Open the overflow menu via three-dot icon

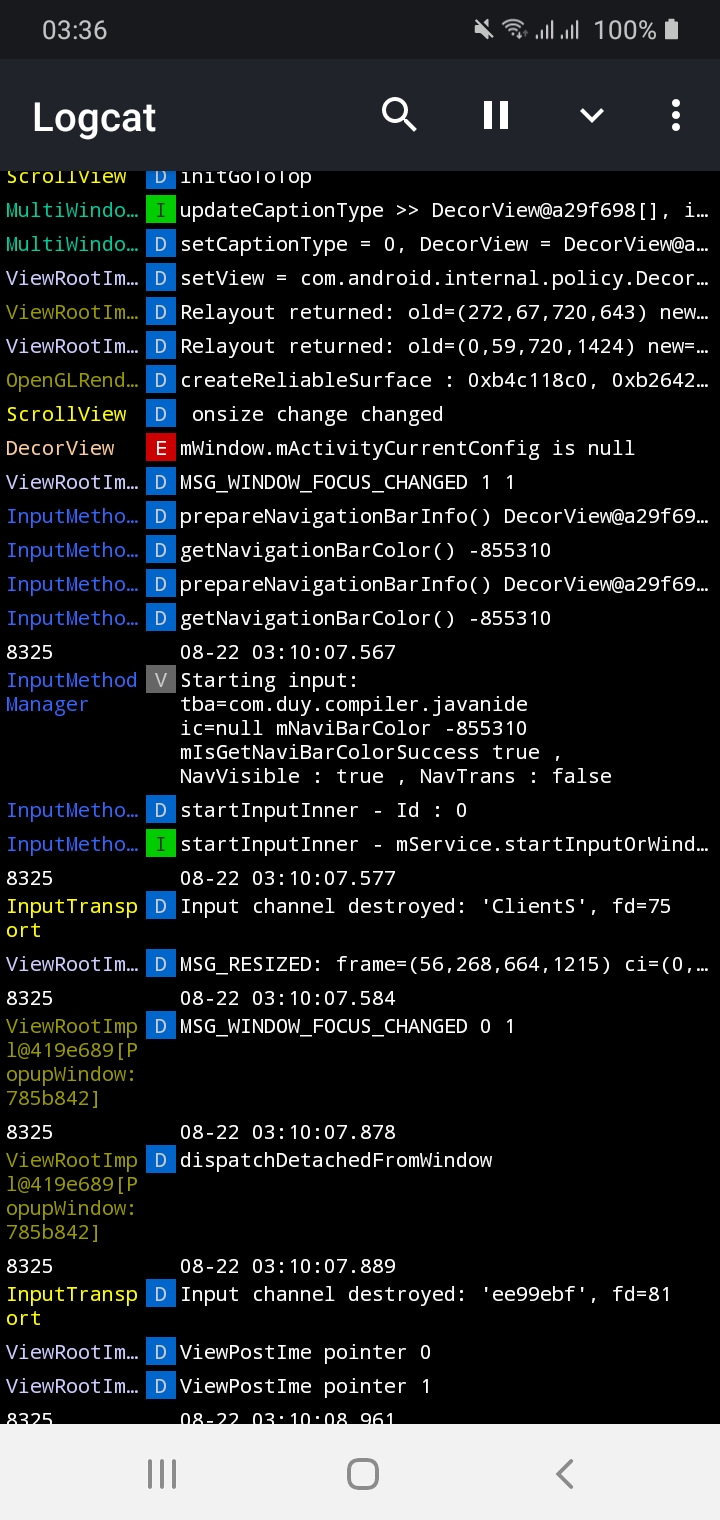(x=675, y=115)
